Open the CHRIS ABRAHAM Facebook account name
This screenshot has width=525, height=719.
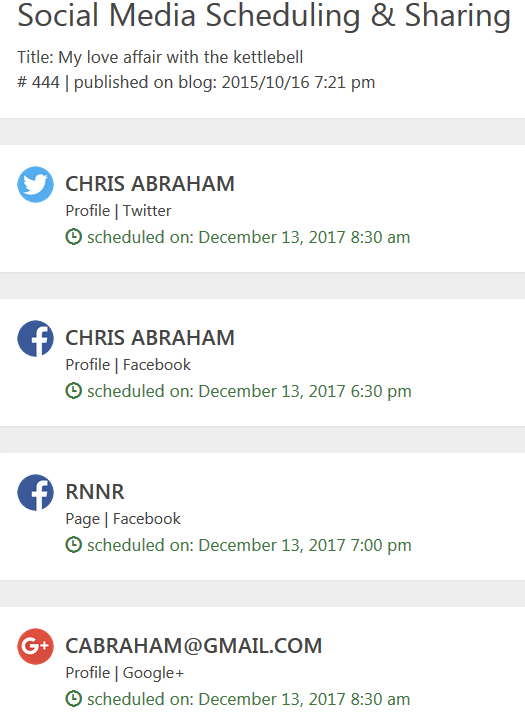point(150,338)
